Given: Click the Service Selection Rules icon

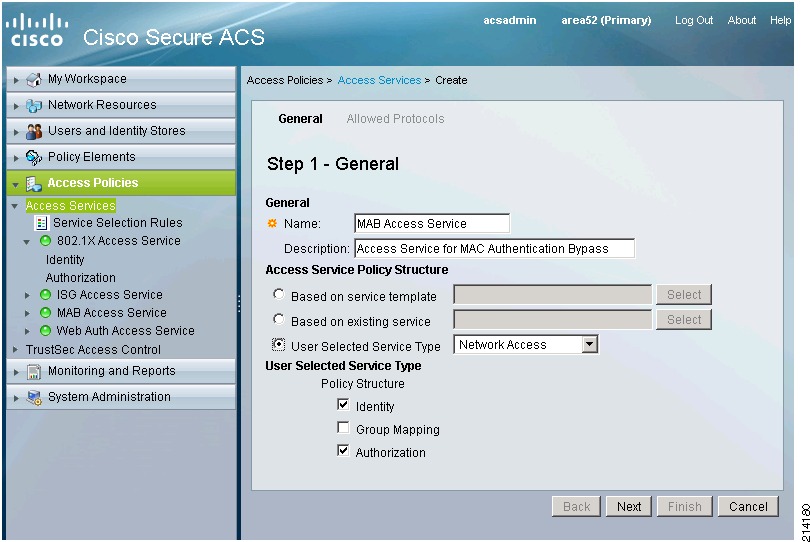Looking at the screenshot, I should [41, 223].
